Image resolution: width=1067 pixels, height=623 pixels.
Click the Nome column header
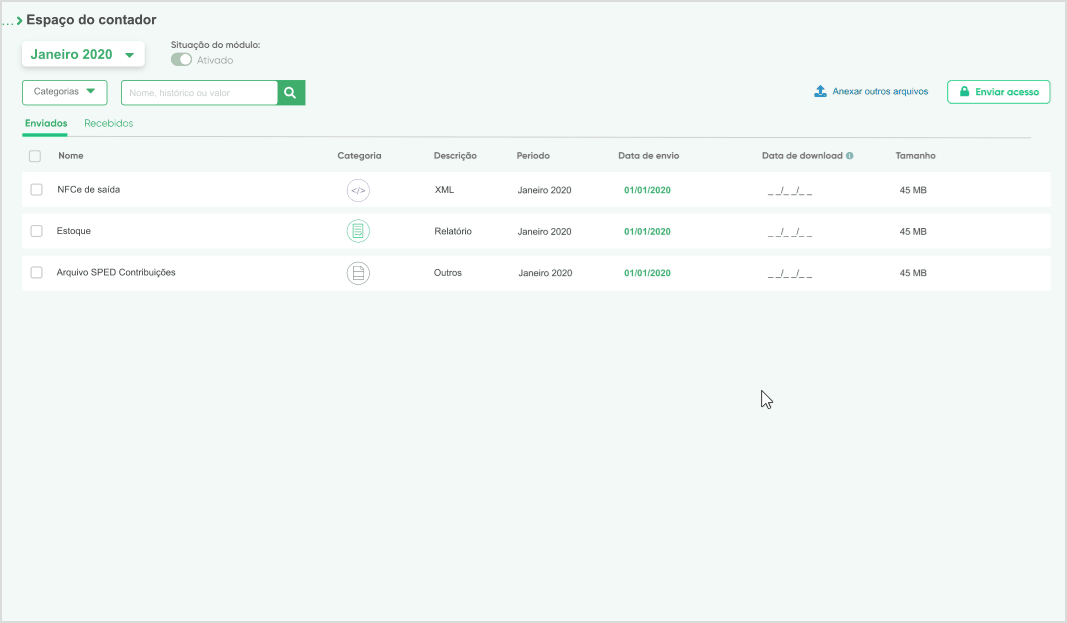point(71,156)
